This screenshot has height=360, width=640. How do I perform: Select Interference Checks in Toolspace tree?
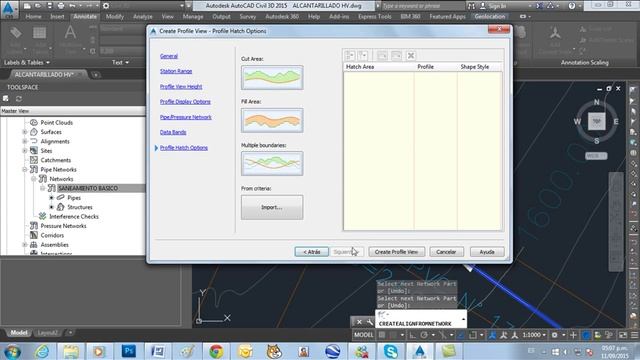pyautogui.click(x=74, y=216)
